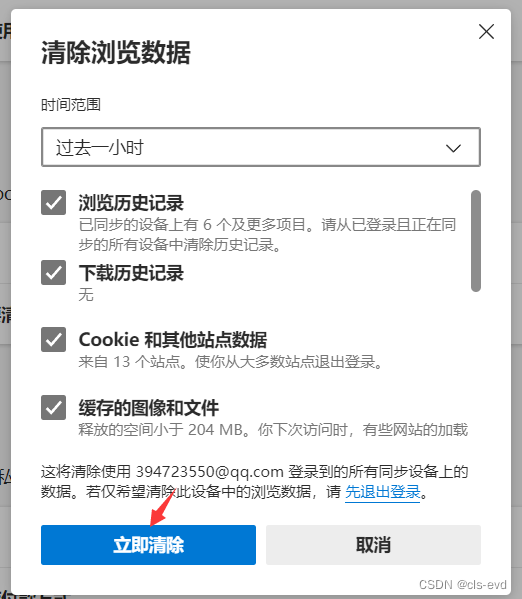Viewport: 522px width, 599px height.
Task: Click the 来自 13 个站点 description text
Action: point(230,361)
